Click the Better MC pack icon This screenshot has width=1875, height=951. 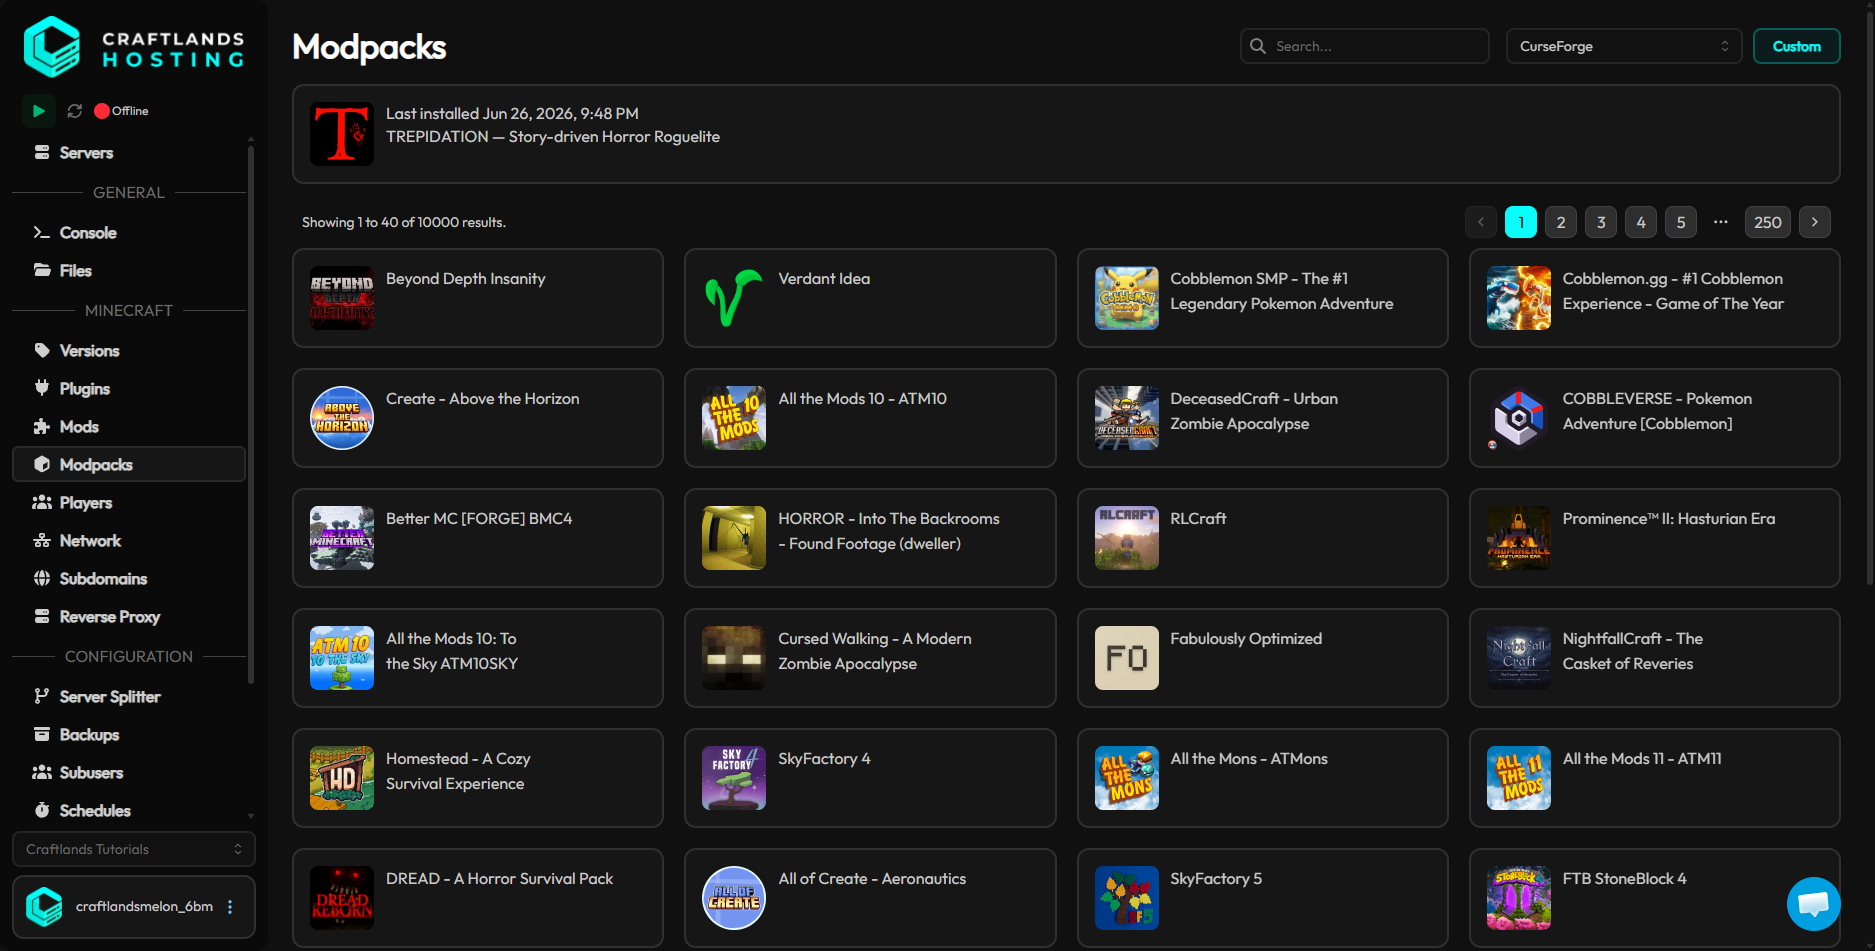point(342,538)
